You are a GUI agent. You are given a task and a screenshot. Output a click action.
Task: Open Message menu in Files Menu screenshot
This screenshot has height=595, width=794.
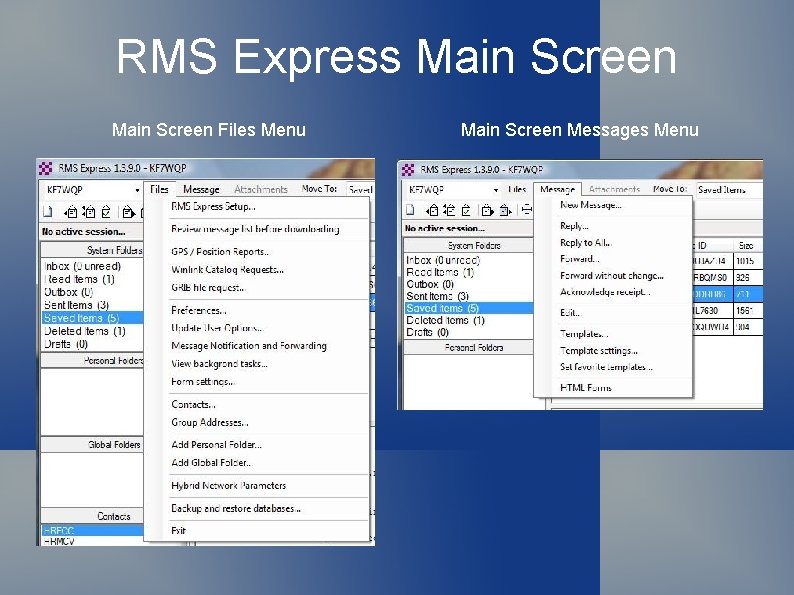(x=201, y=189)
